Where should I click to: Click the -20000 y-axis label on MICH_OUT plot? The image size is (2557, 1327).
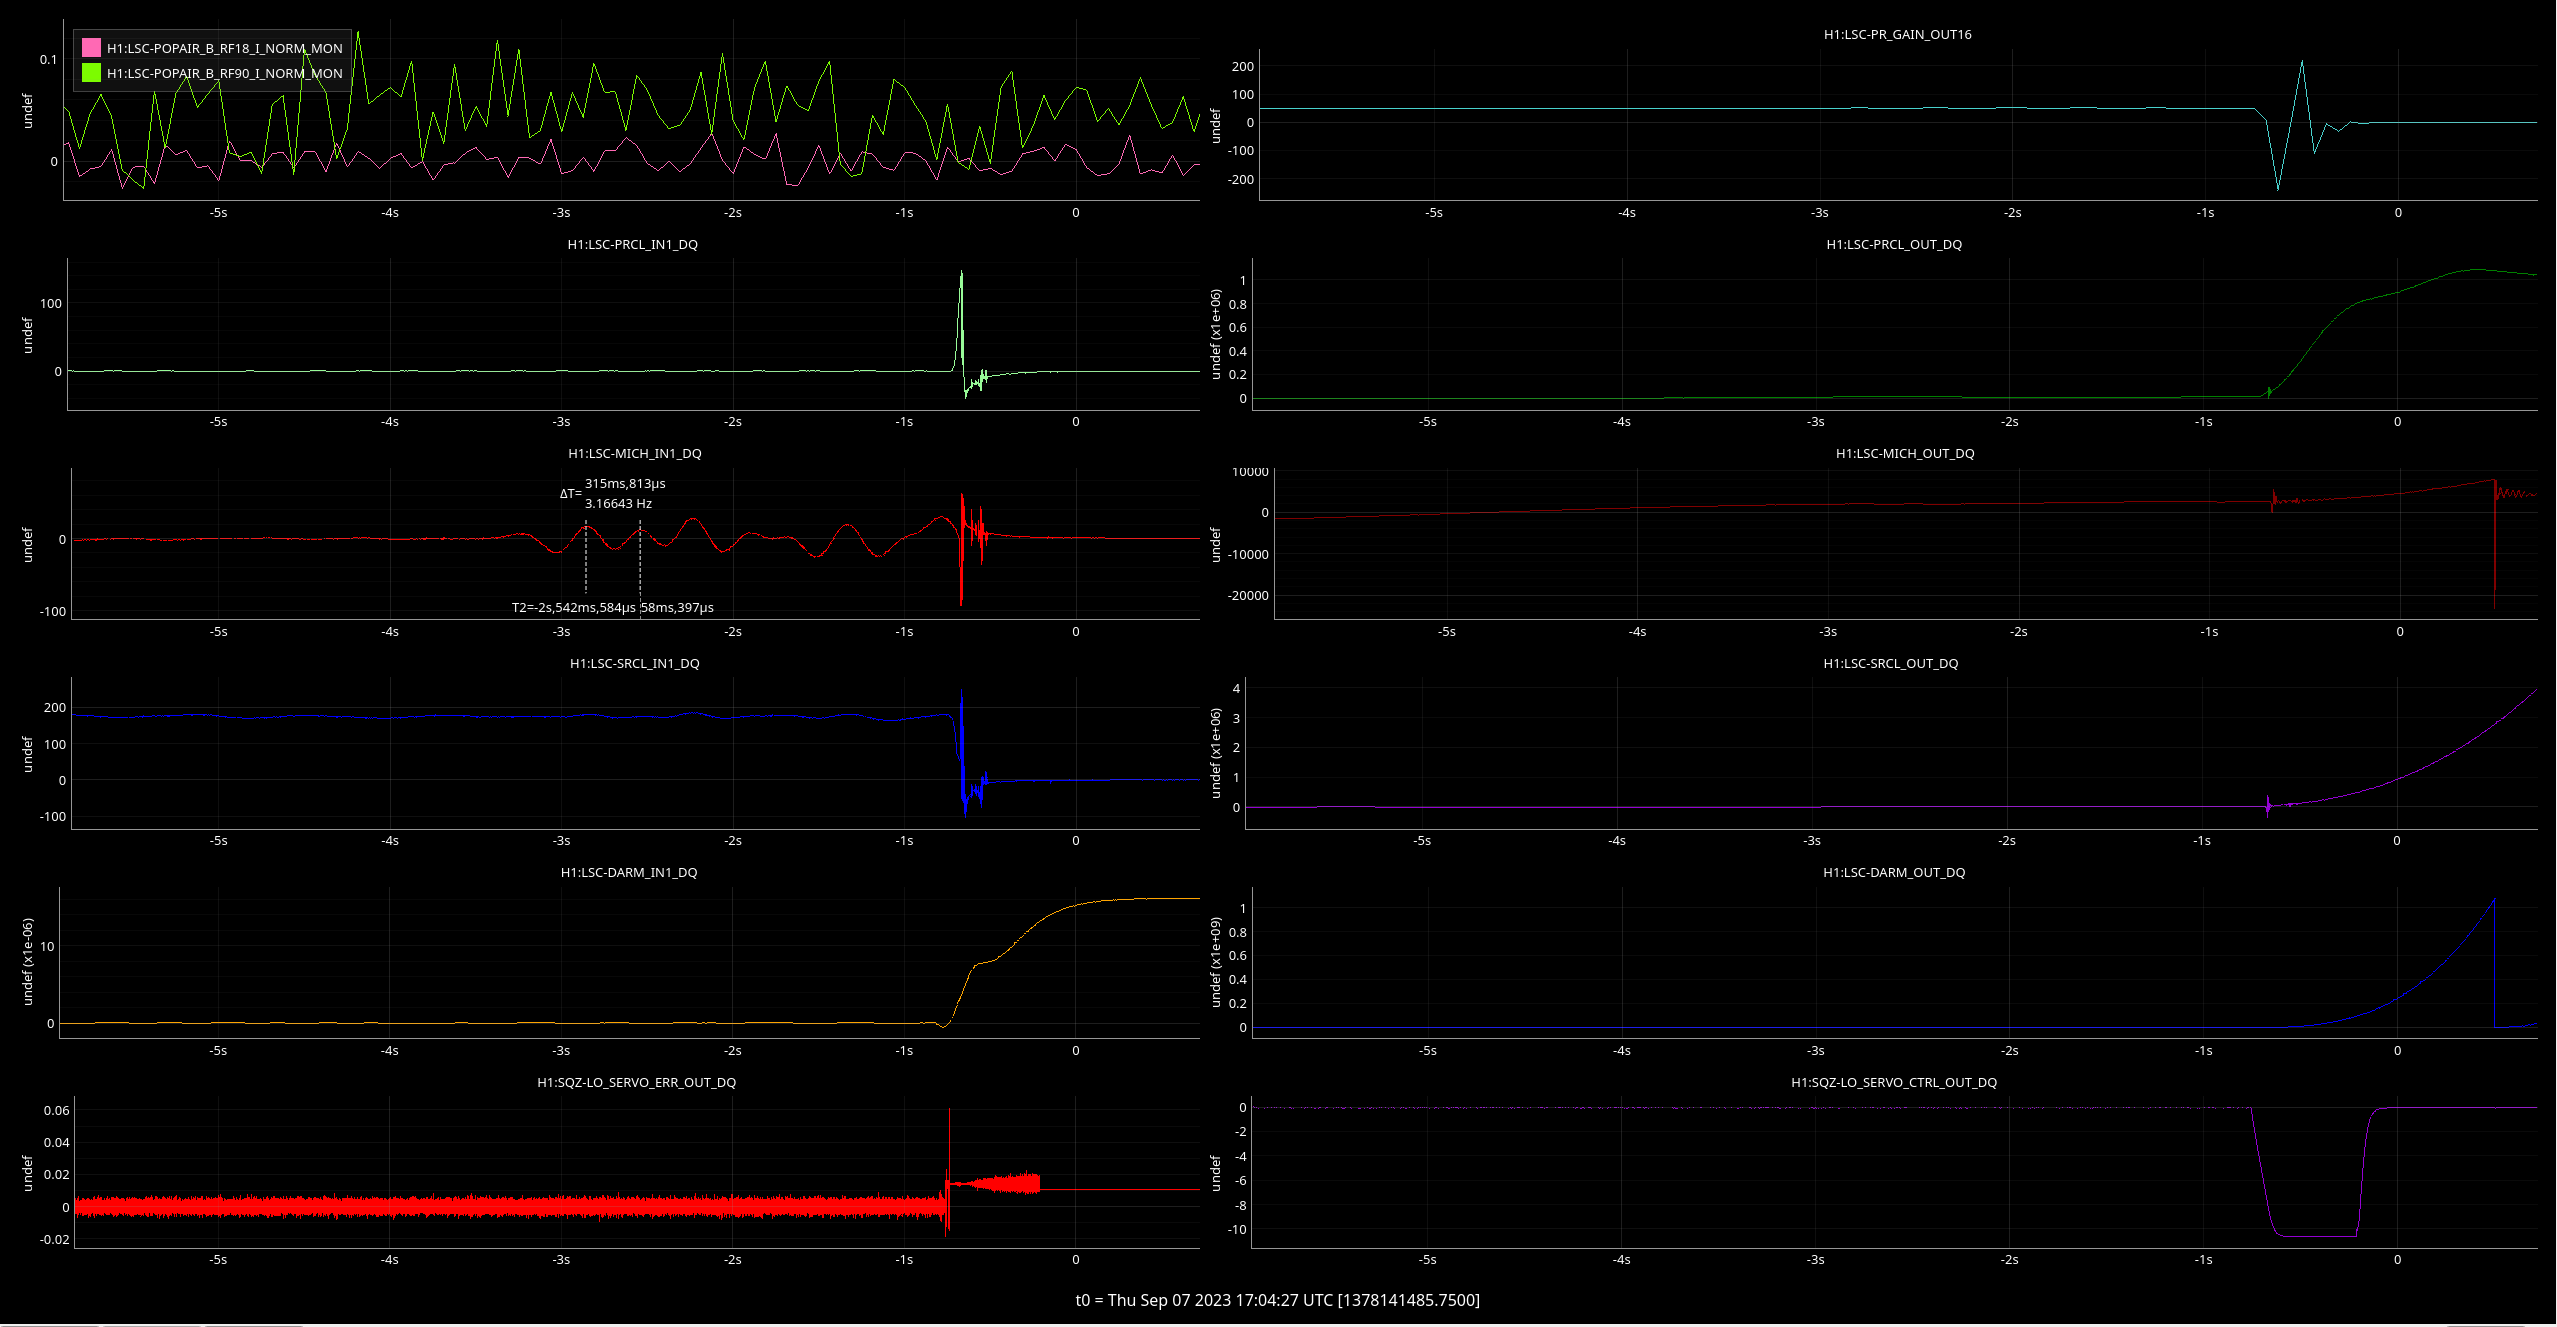coord(1248,595)
